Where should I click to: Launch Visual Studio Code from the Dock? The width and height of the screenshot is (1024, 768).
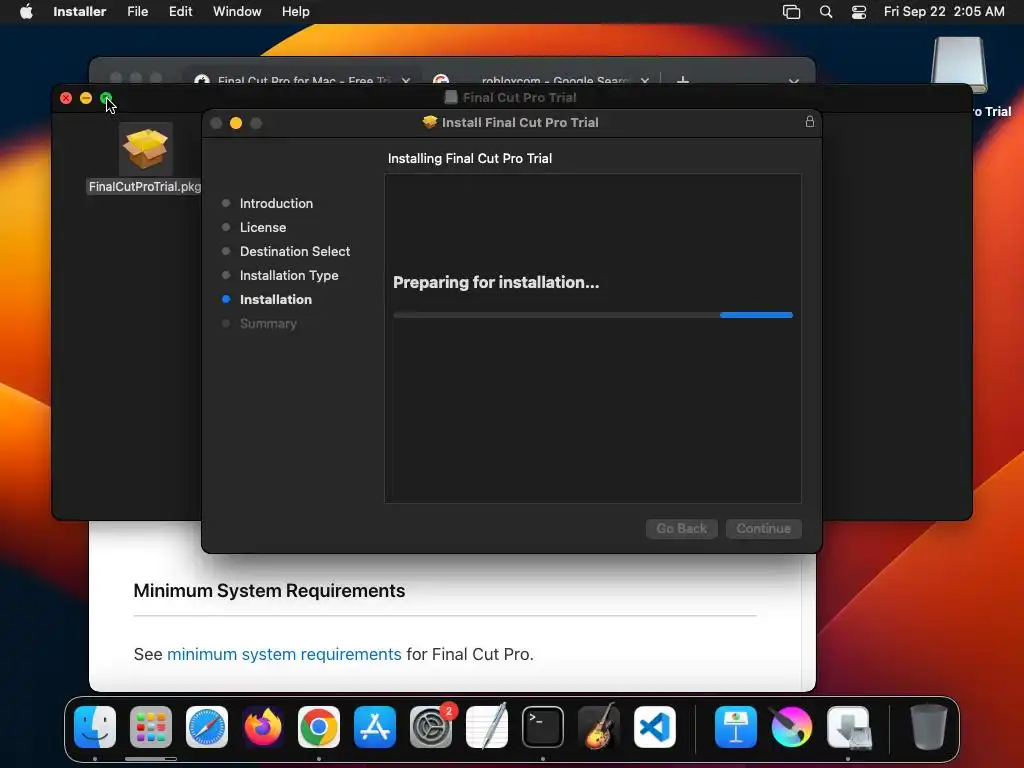tap(654, 727)
